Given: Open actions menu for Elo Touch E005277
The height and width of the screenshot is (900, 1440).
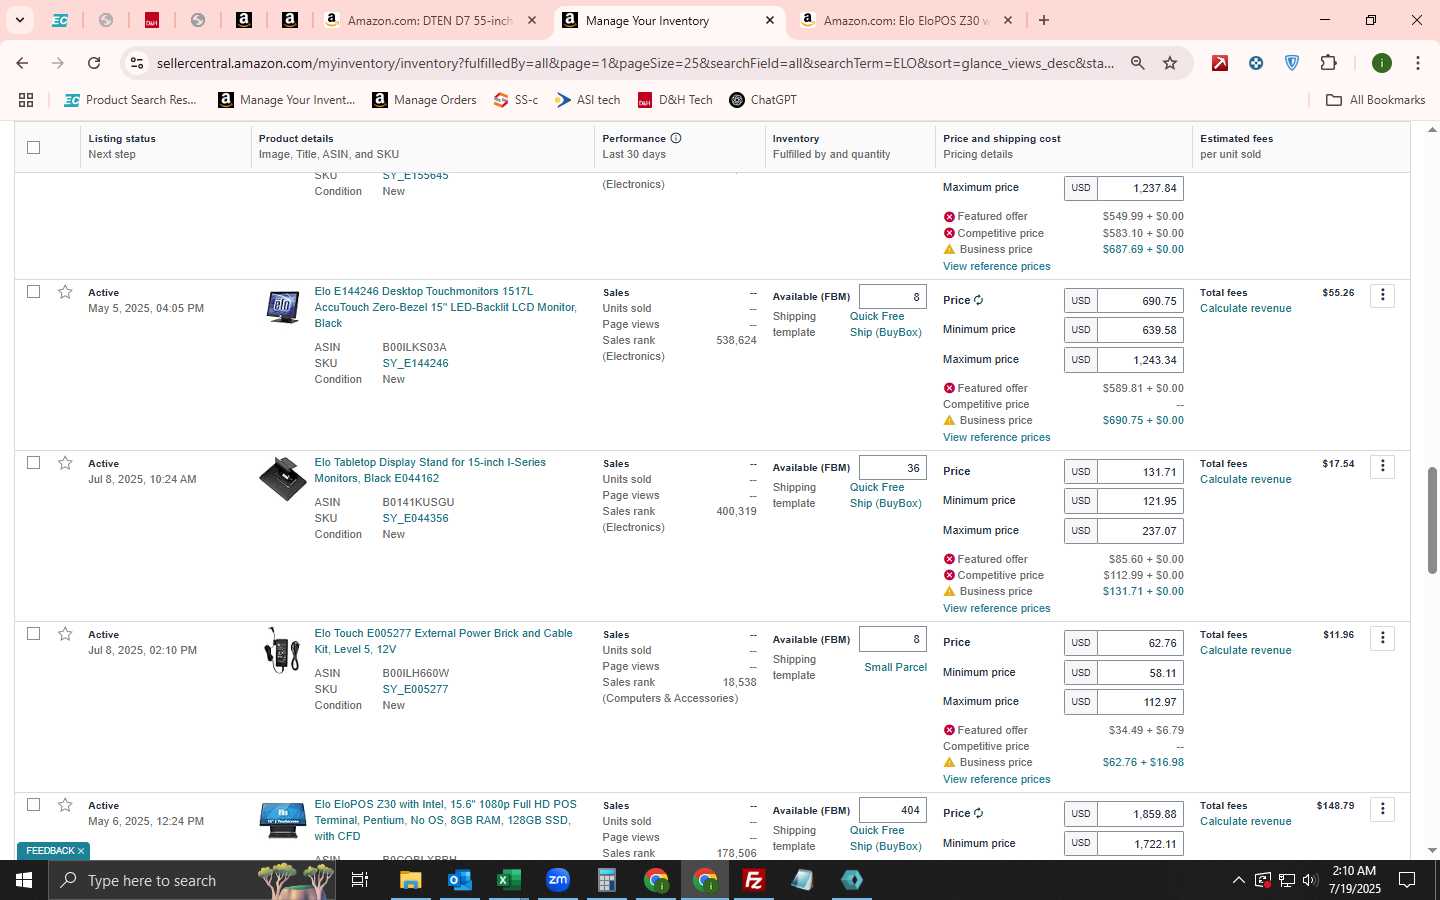Looking at the screenshot, I should (x=1382, y=638).
